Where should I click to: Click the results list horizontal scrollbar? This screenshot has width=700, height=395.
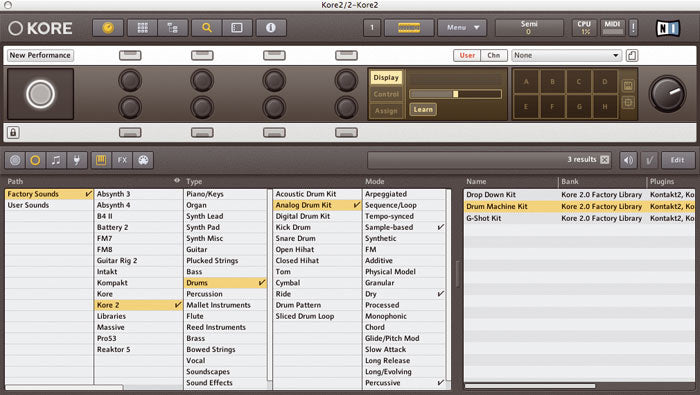pyautogui.click(x=530, y=386)
